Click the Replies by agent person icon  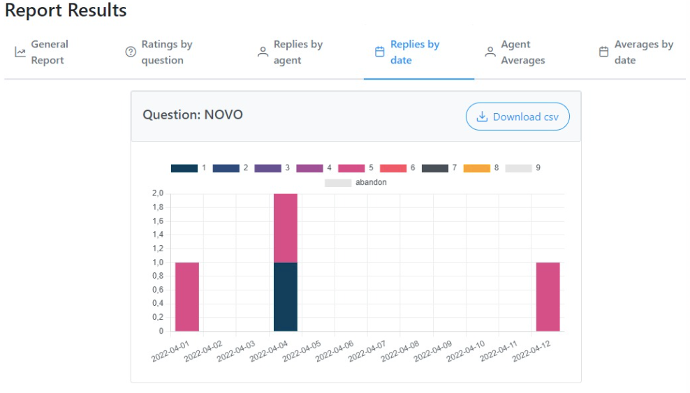(263, 52)
